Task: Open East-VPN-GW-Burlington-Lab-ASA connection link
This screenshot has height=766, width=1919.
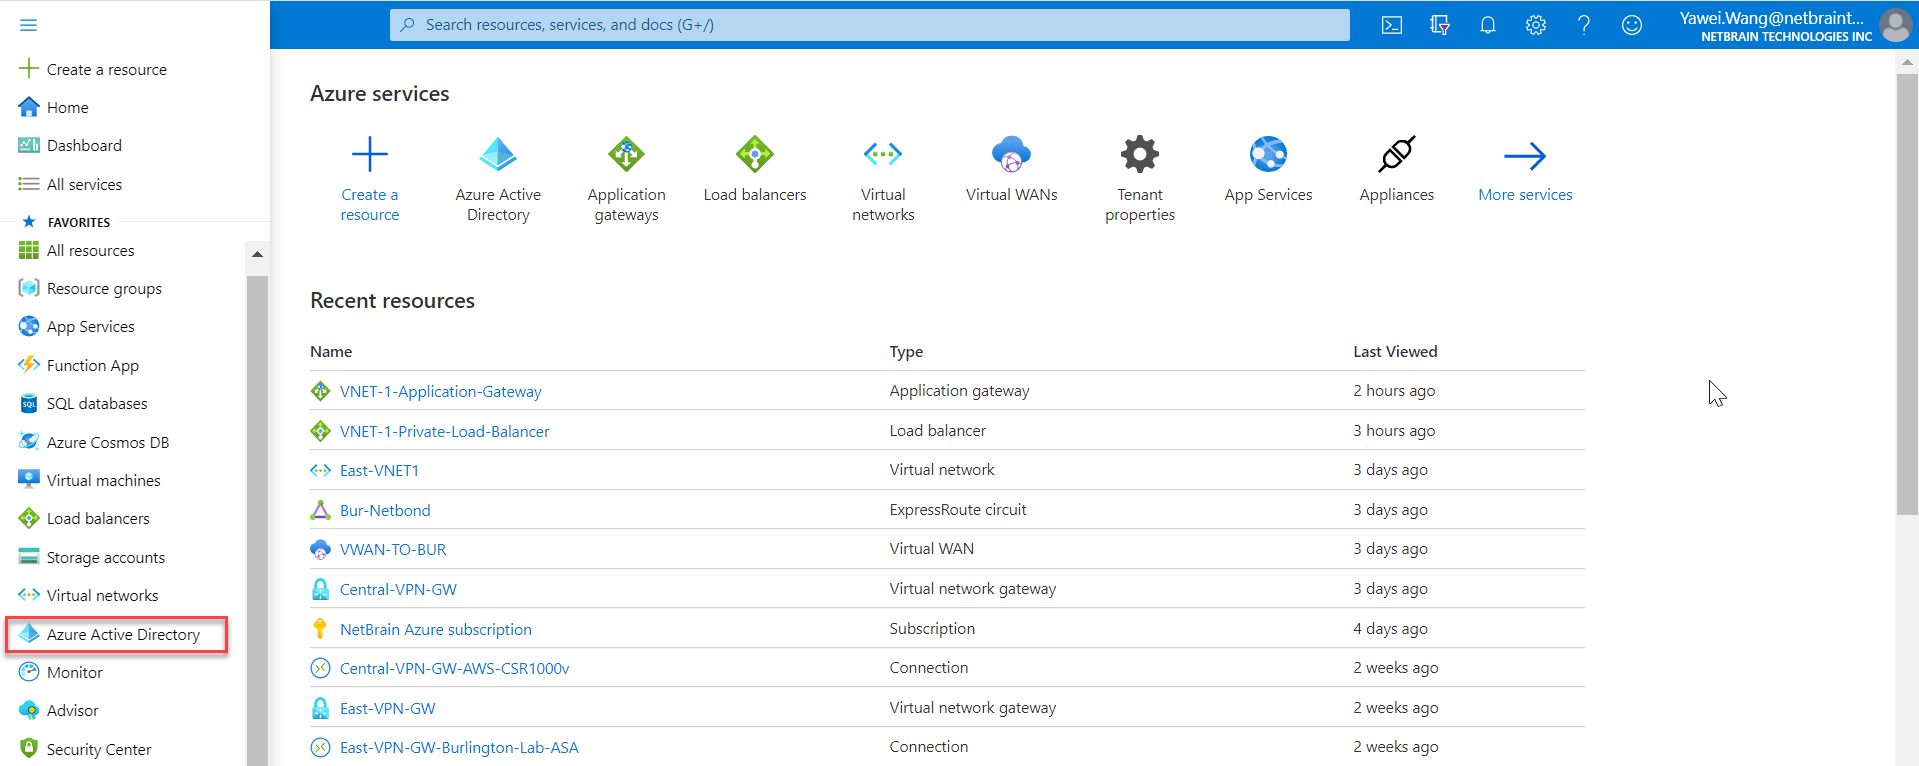Action: (459, 747)
